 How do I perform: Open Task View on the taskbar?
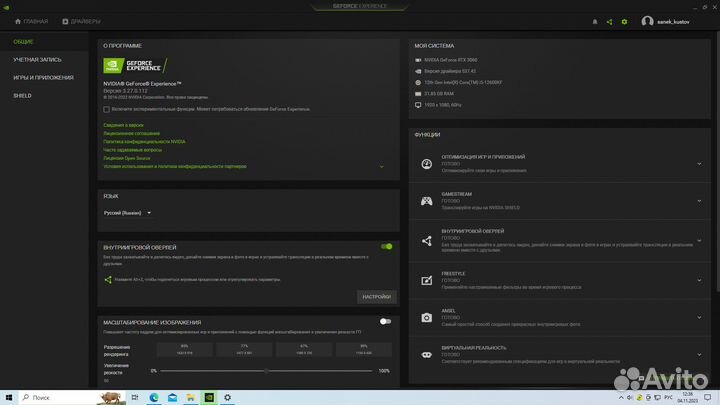(x=135, y=397)
